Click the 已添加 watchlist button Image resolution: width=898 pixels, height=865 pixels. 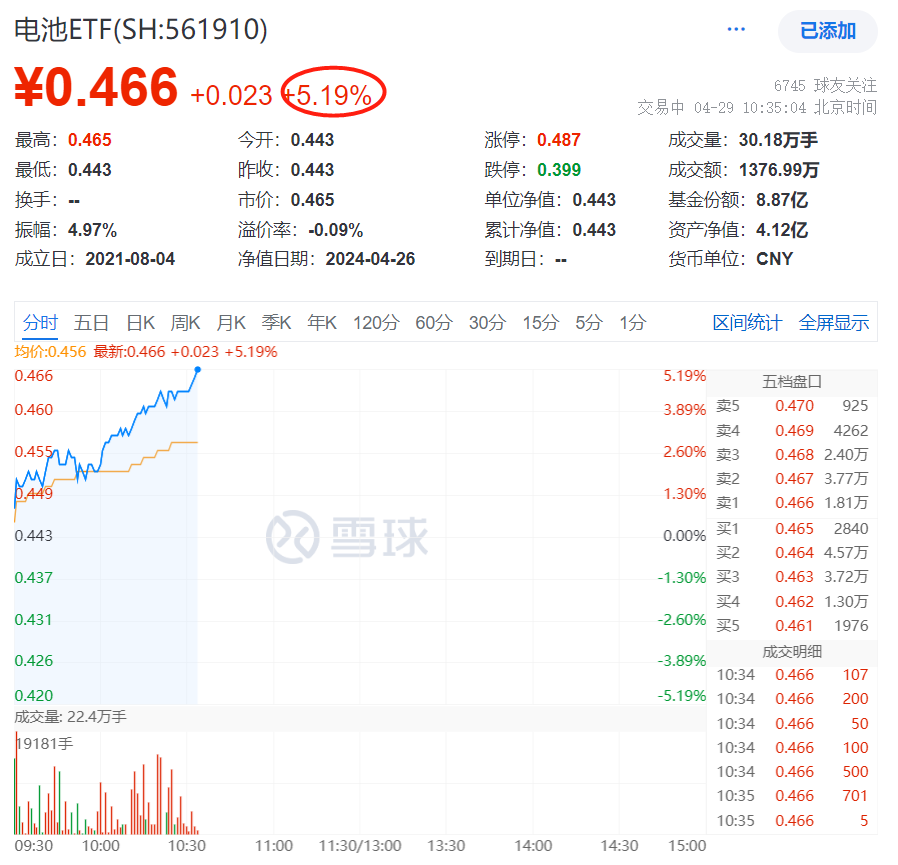[828, 32]
